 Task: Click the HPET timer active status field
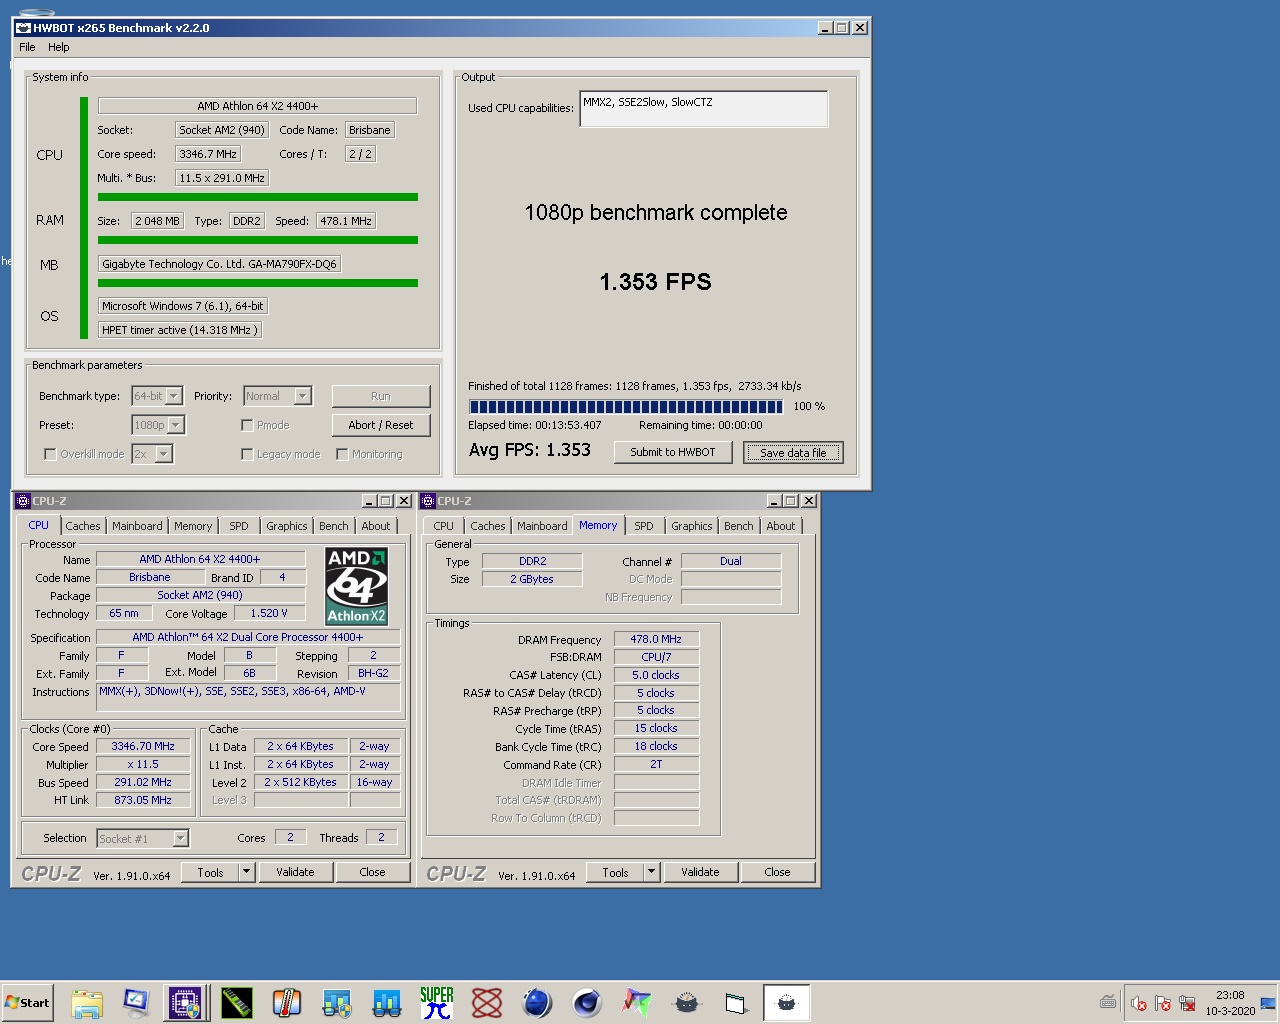coord(180,330)
